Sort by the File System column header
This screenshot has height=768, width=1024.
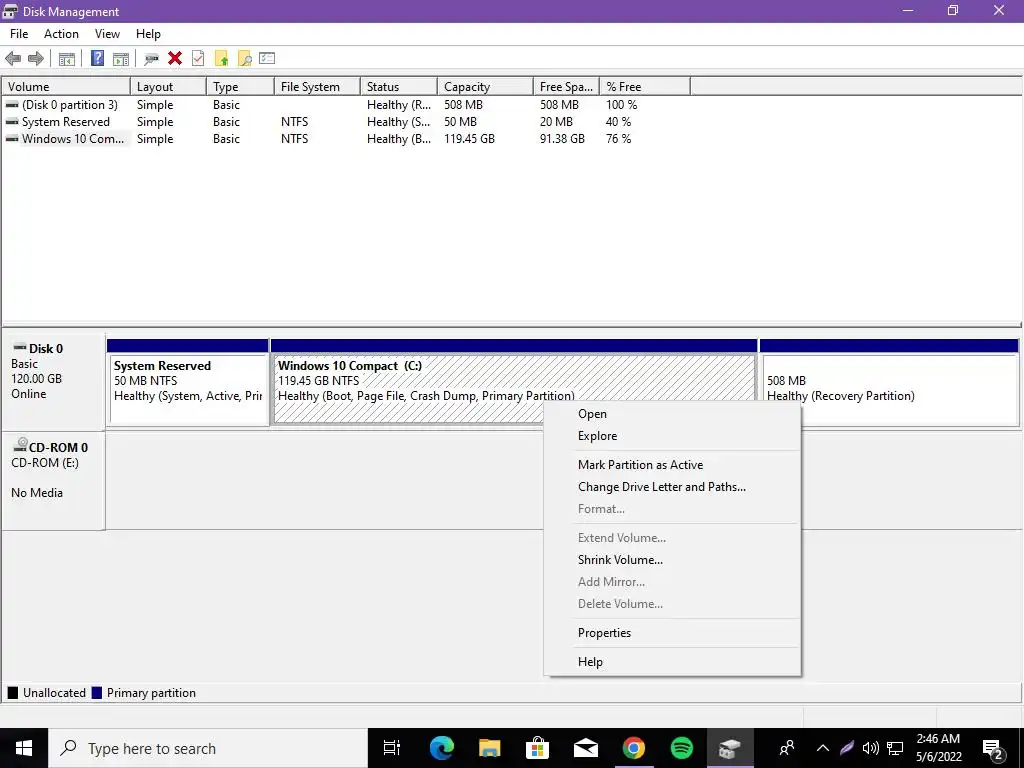tap(317, 87)
